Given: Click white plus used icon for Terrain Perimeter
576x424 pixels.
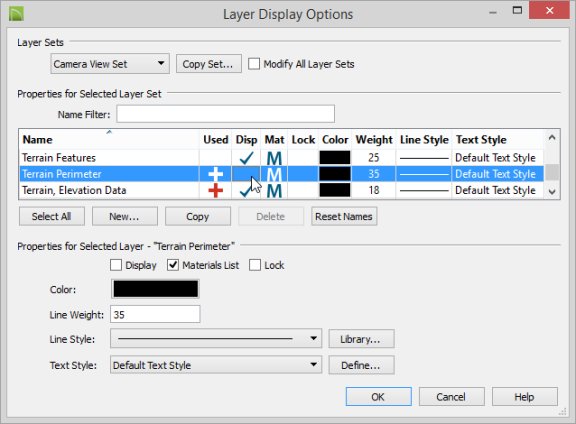Looking at the screenshot, I should click(x=216, y=174).
